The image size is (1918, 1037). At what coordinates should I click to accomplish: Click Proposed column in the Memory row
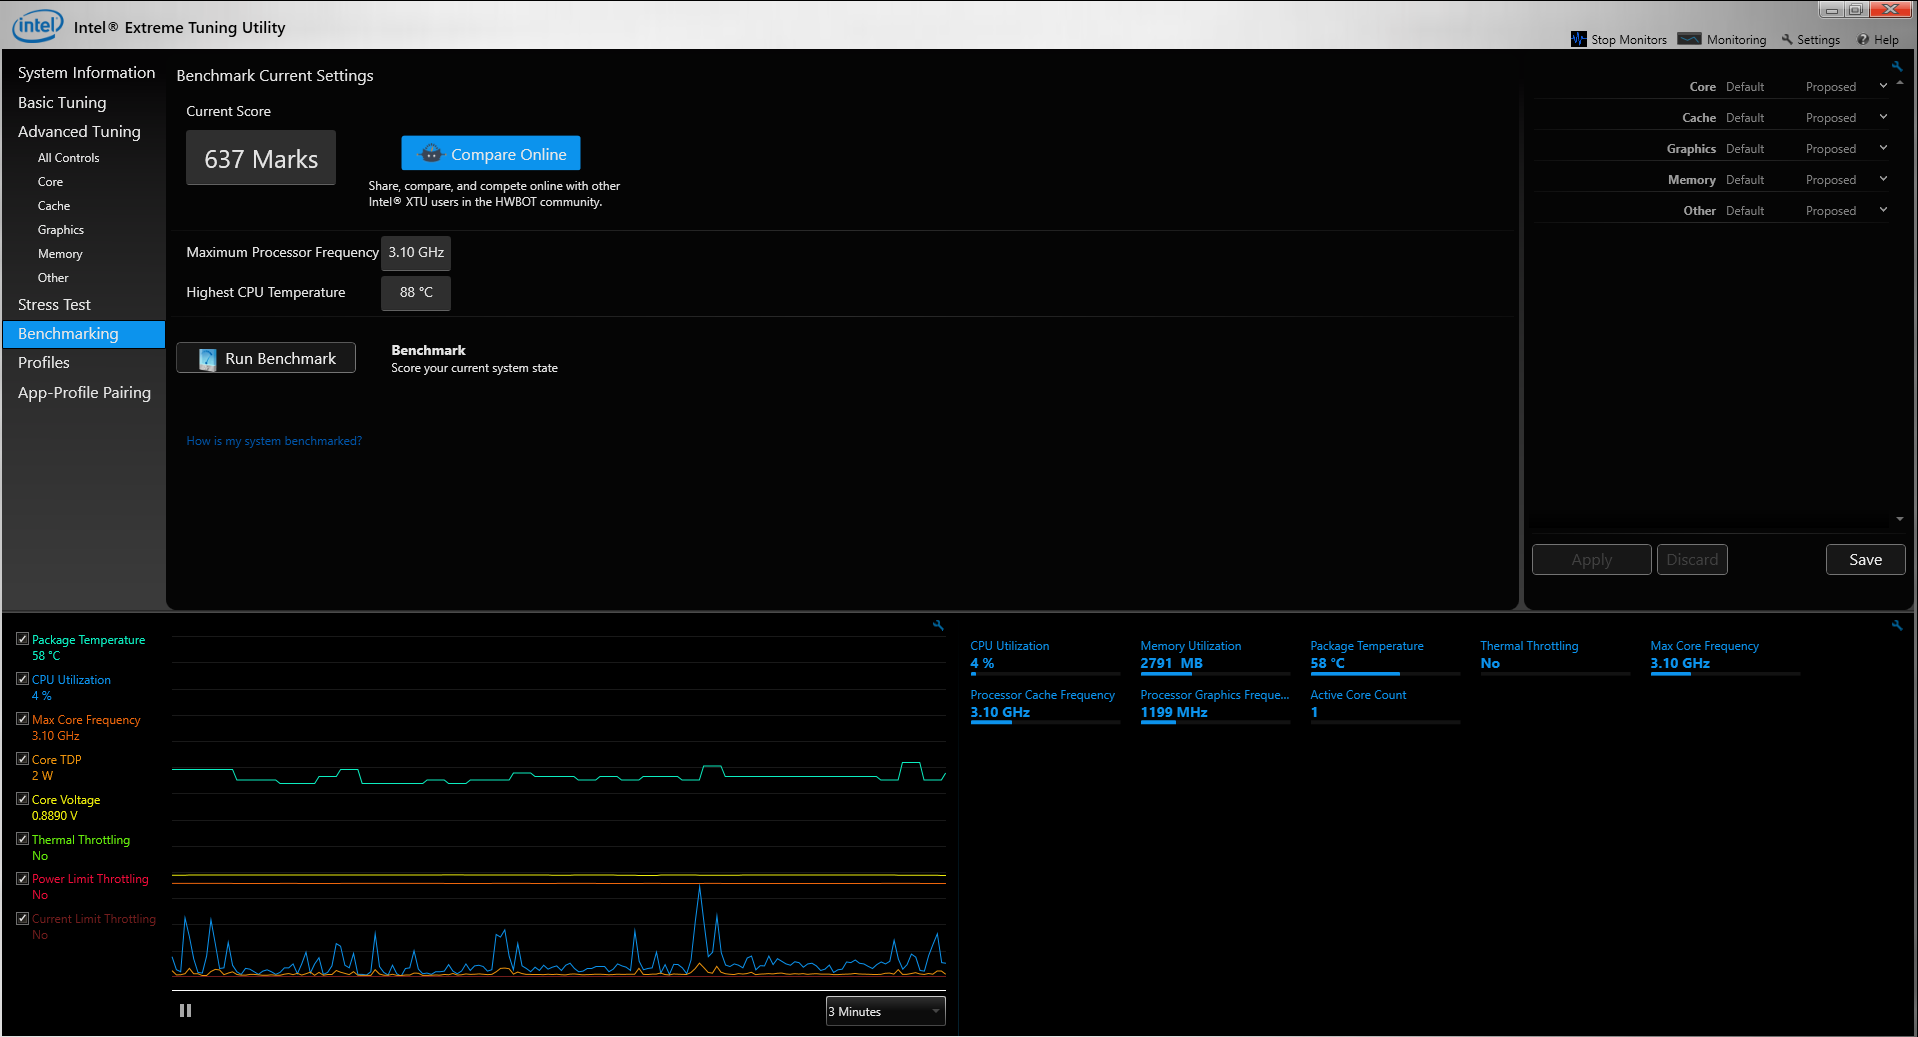(x=1830, y=180)
